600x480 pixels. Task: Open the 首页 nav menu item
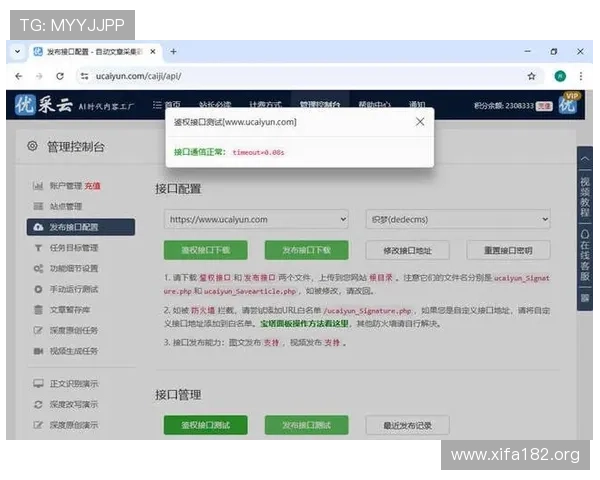(166, 104)
